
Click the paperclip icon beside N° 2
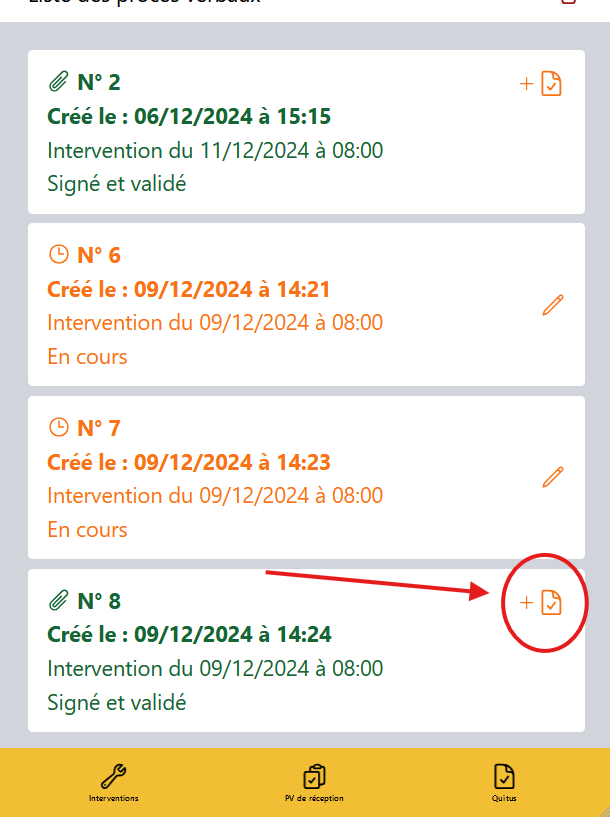(x=58, y=81)
